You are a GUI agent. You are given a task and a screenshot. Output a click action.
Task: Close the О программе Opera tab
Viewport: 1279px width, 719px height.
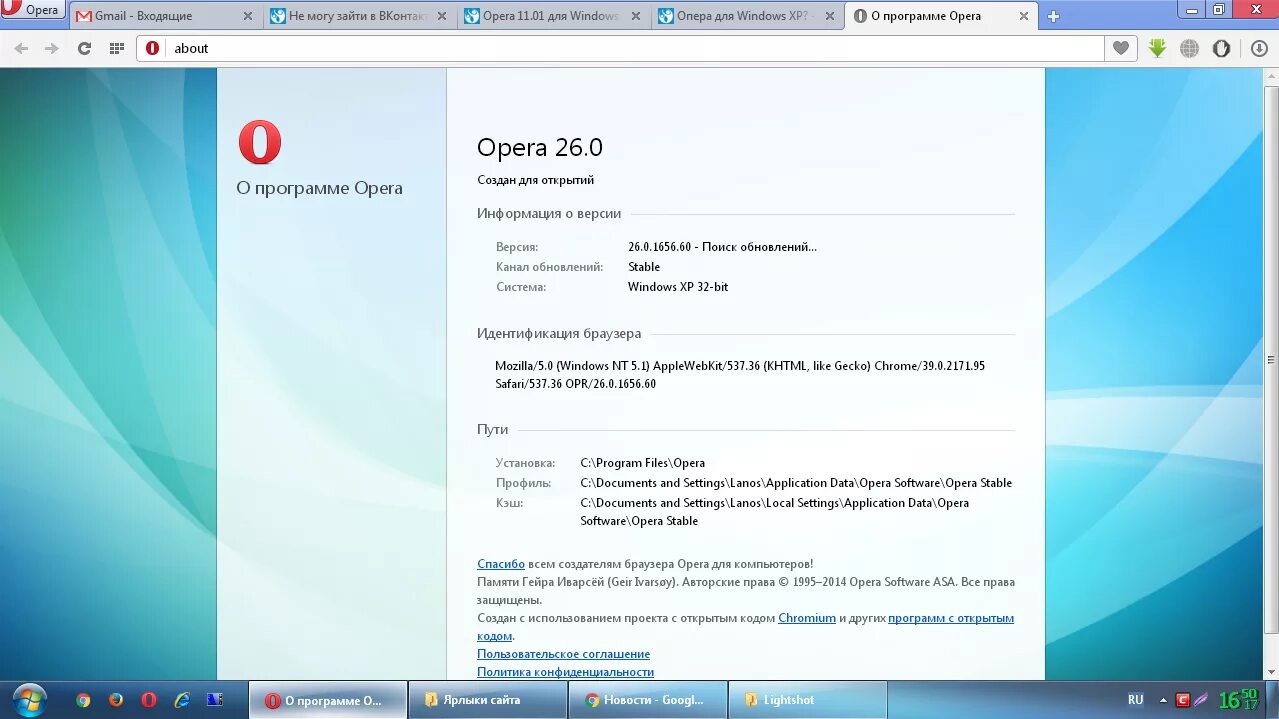pos(1023,16)
